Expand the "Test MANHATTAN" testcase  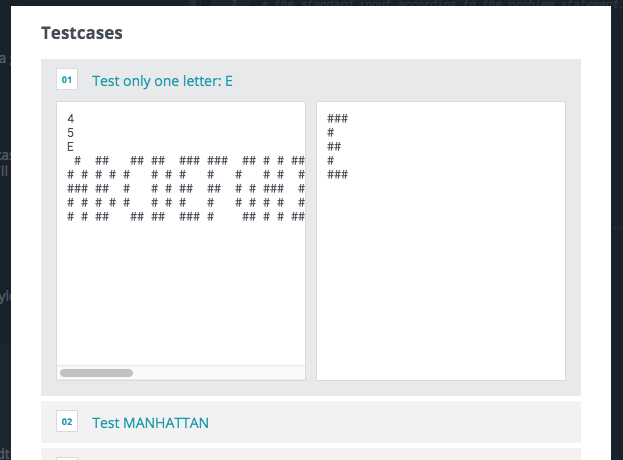(x=150, y=423)
